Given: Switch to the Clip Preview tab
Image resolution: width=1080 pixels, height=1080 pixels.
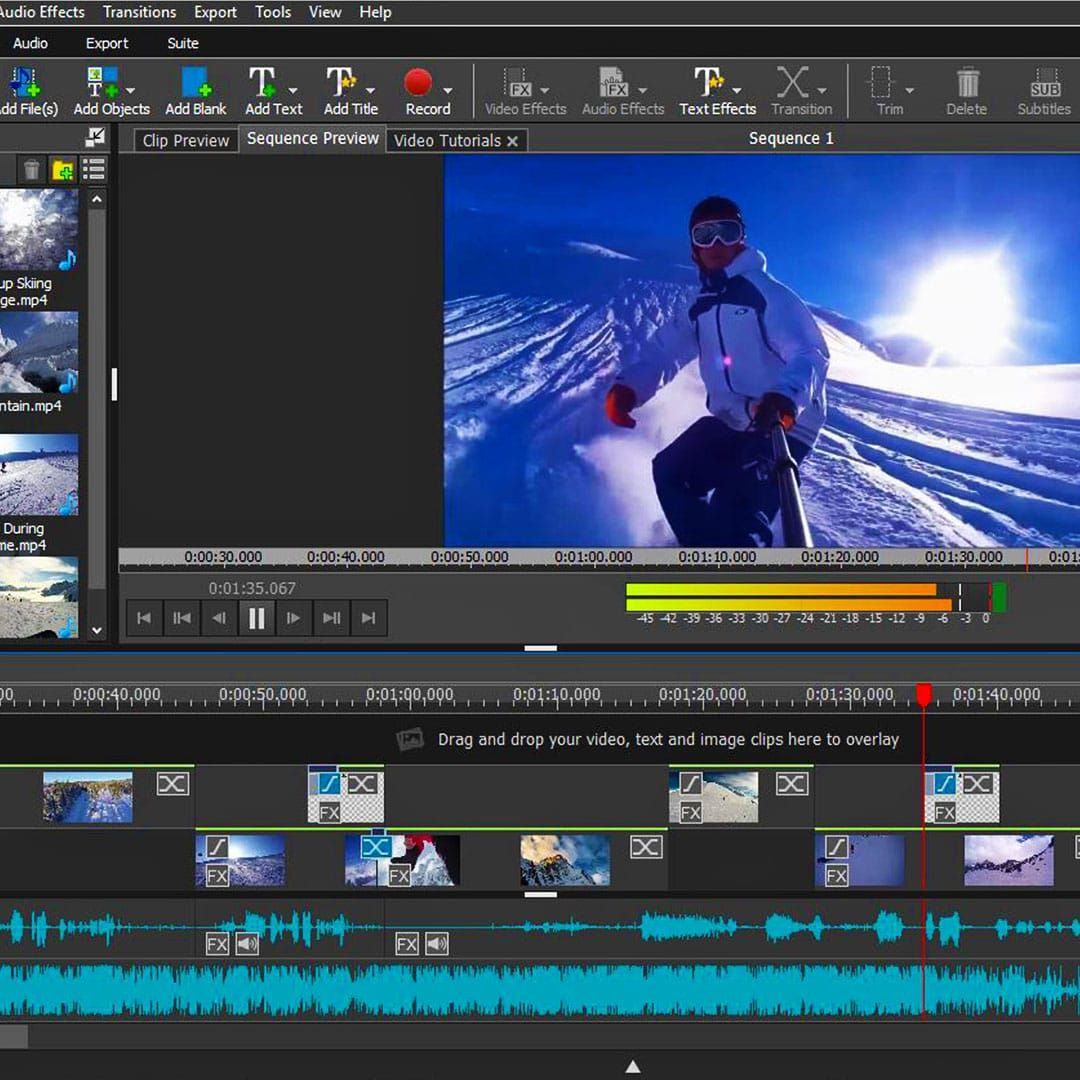Looking at the screenshot, I should tap(185, 140).
